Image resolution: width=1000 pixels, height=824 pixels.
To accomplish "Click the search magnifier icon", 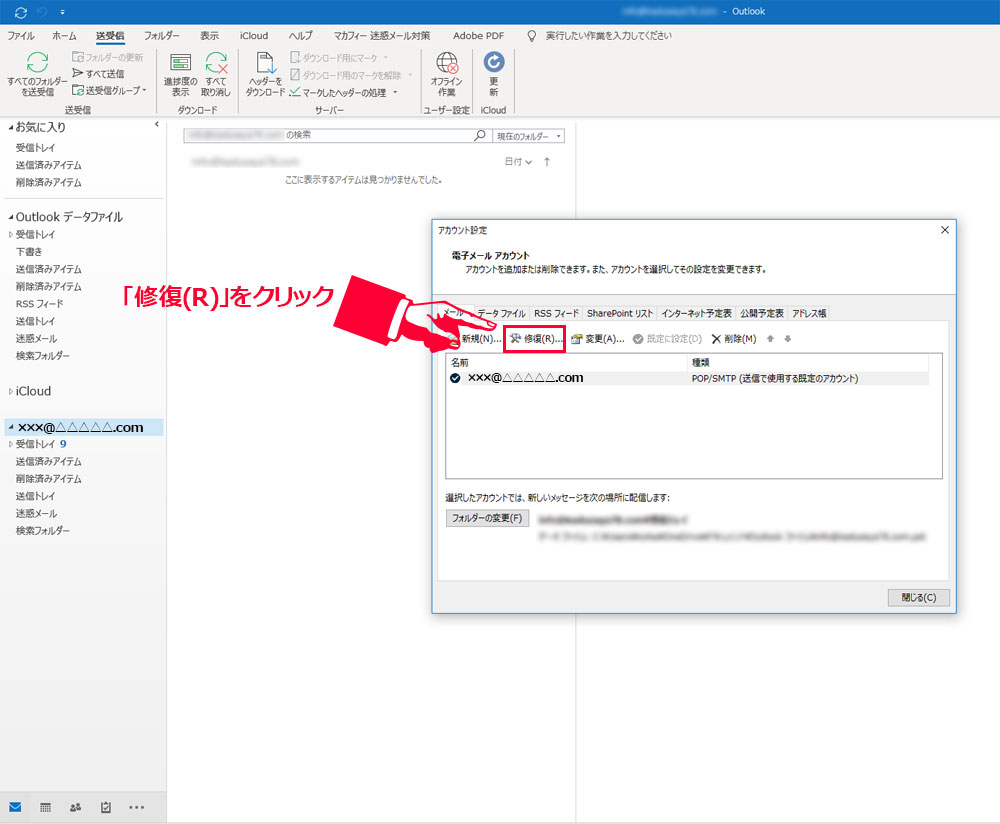I will pyautogui.click(x=480, y=135).
